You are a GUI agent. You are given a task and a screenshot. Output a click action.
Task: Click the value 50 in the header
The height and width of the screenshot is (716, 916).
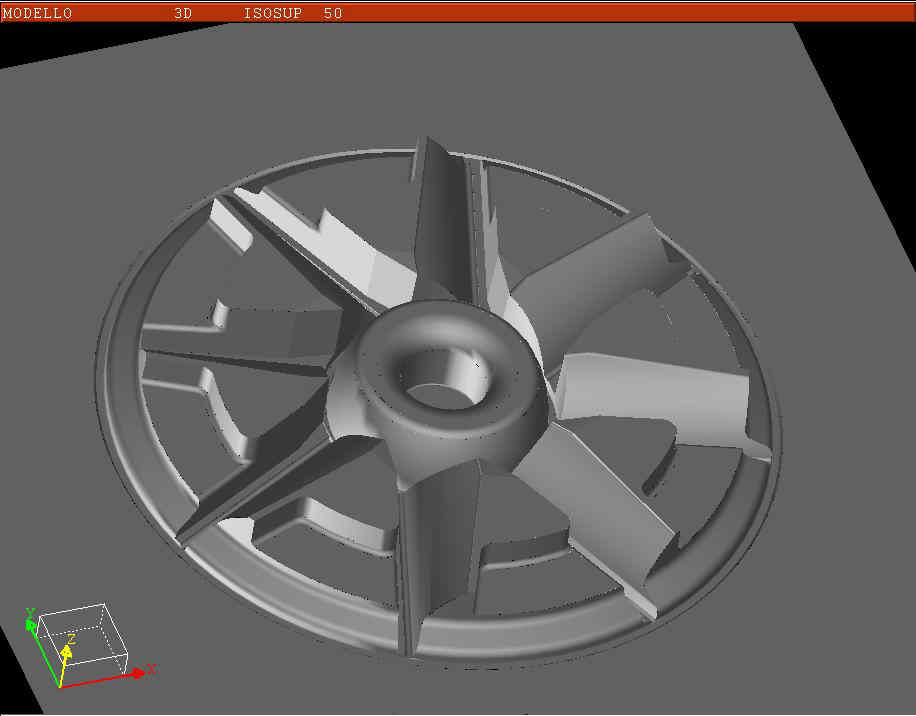click(333, 13)
